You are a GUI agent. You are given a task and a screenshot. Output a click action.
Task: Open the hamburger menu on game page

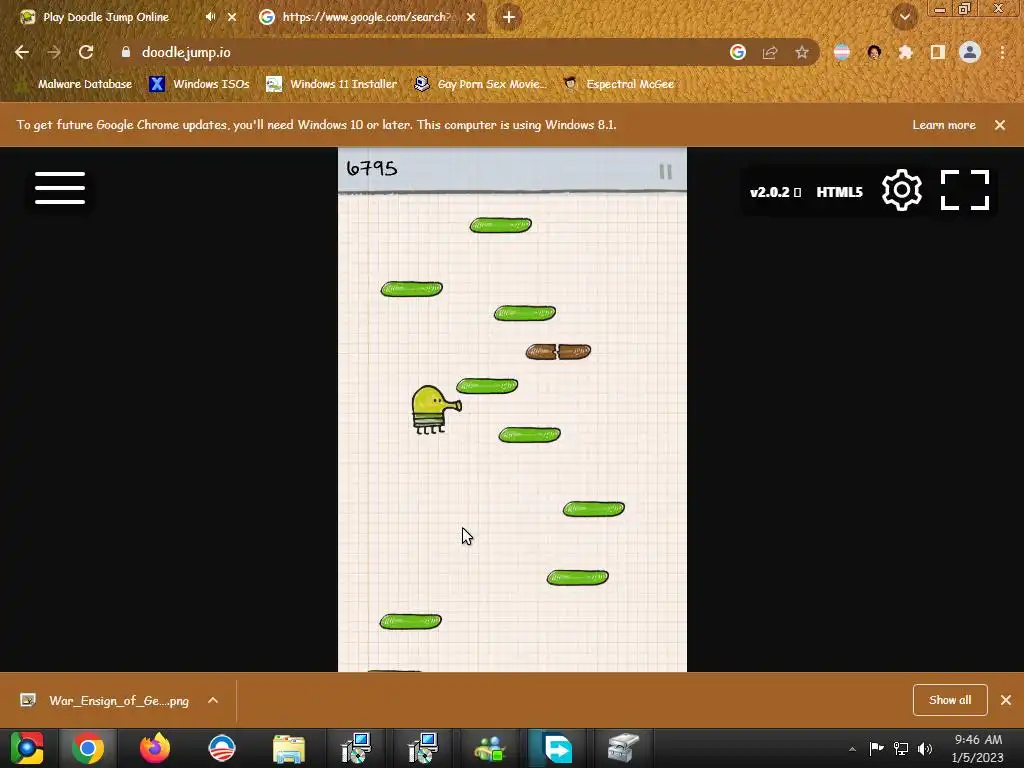pyautogui.click(x=59, y=188)
